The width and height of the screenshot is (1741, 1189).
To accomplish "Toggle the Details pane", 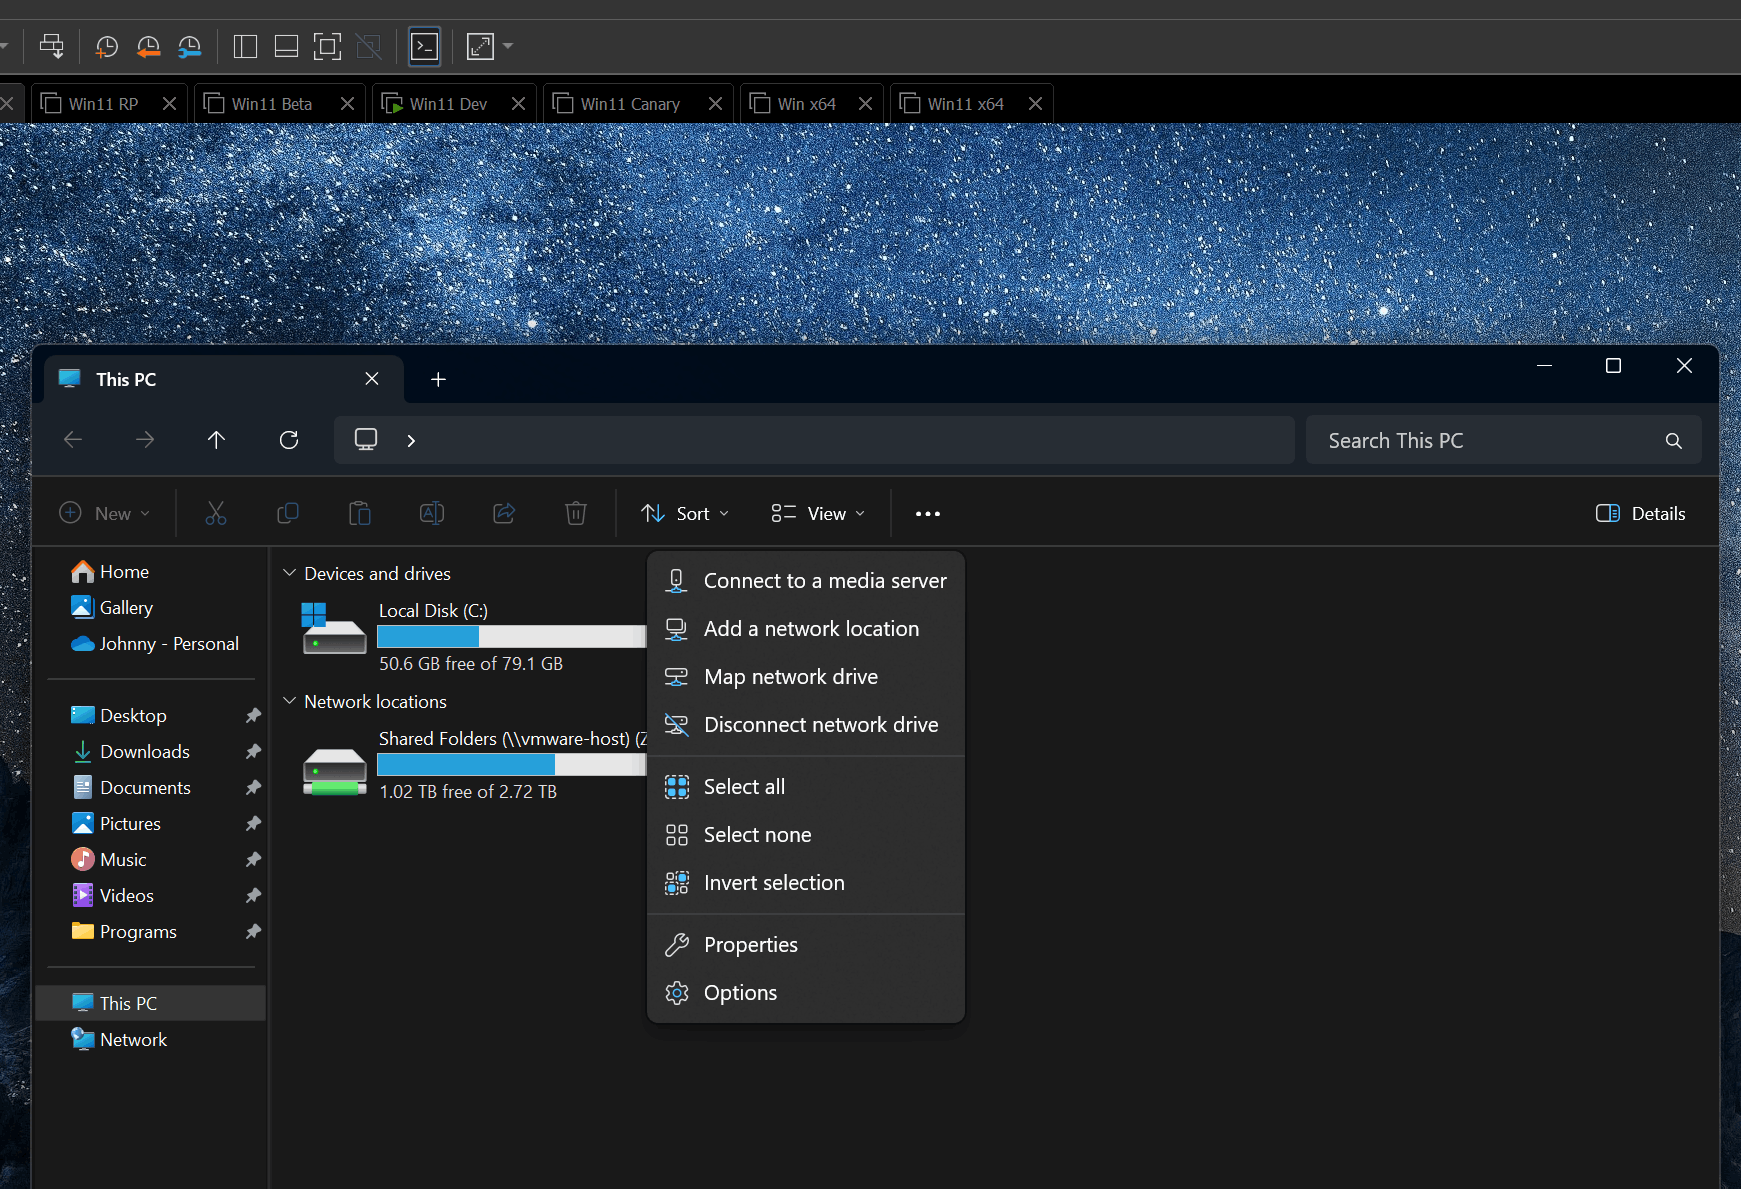I will 1640,514.
